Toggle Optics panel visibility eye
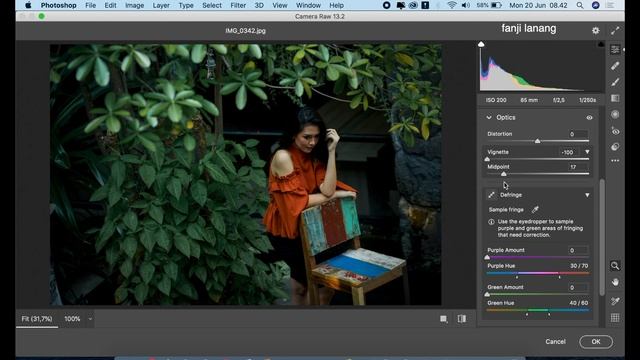 tap(589, 118)
